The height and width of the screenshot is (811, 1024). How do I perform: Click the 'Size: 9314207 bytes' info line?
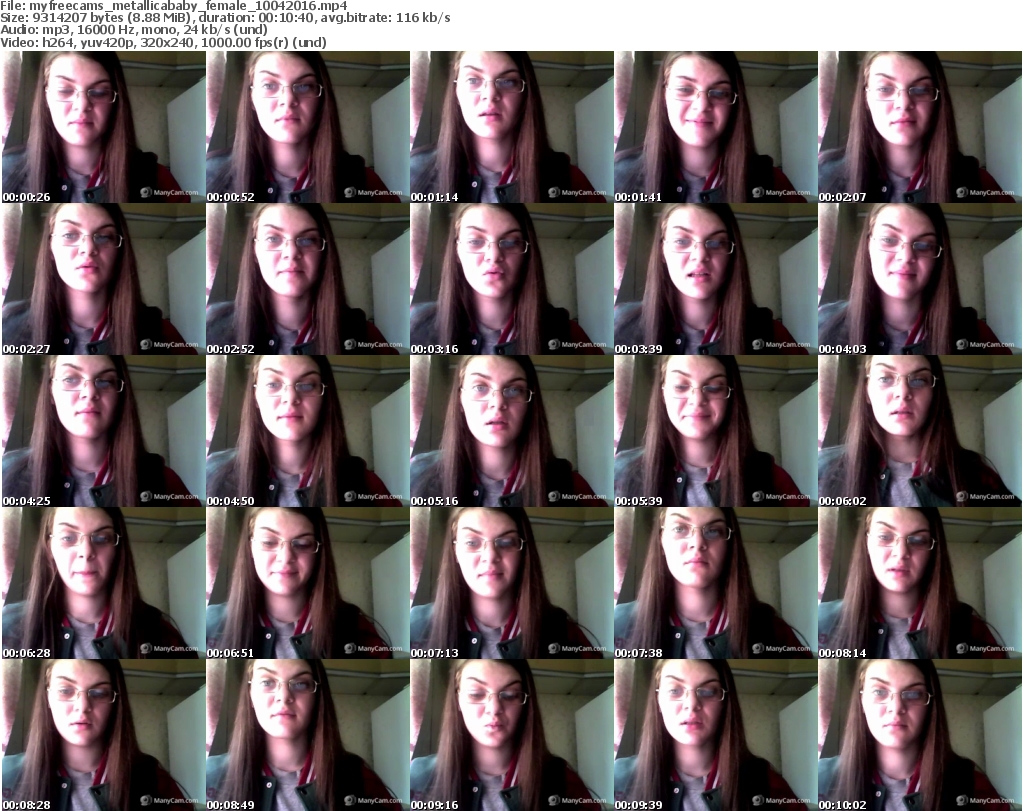(225, 18)
